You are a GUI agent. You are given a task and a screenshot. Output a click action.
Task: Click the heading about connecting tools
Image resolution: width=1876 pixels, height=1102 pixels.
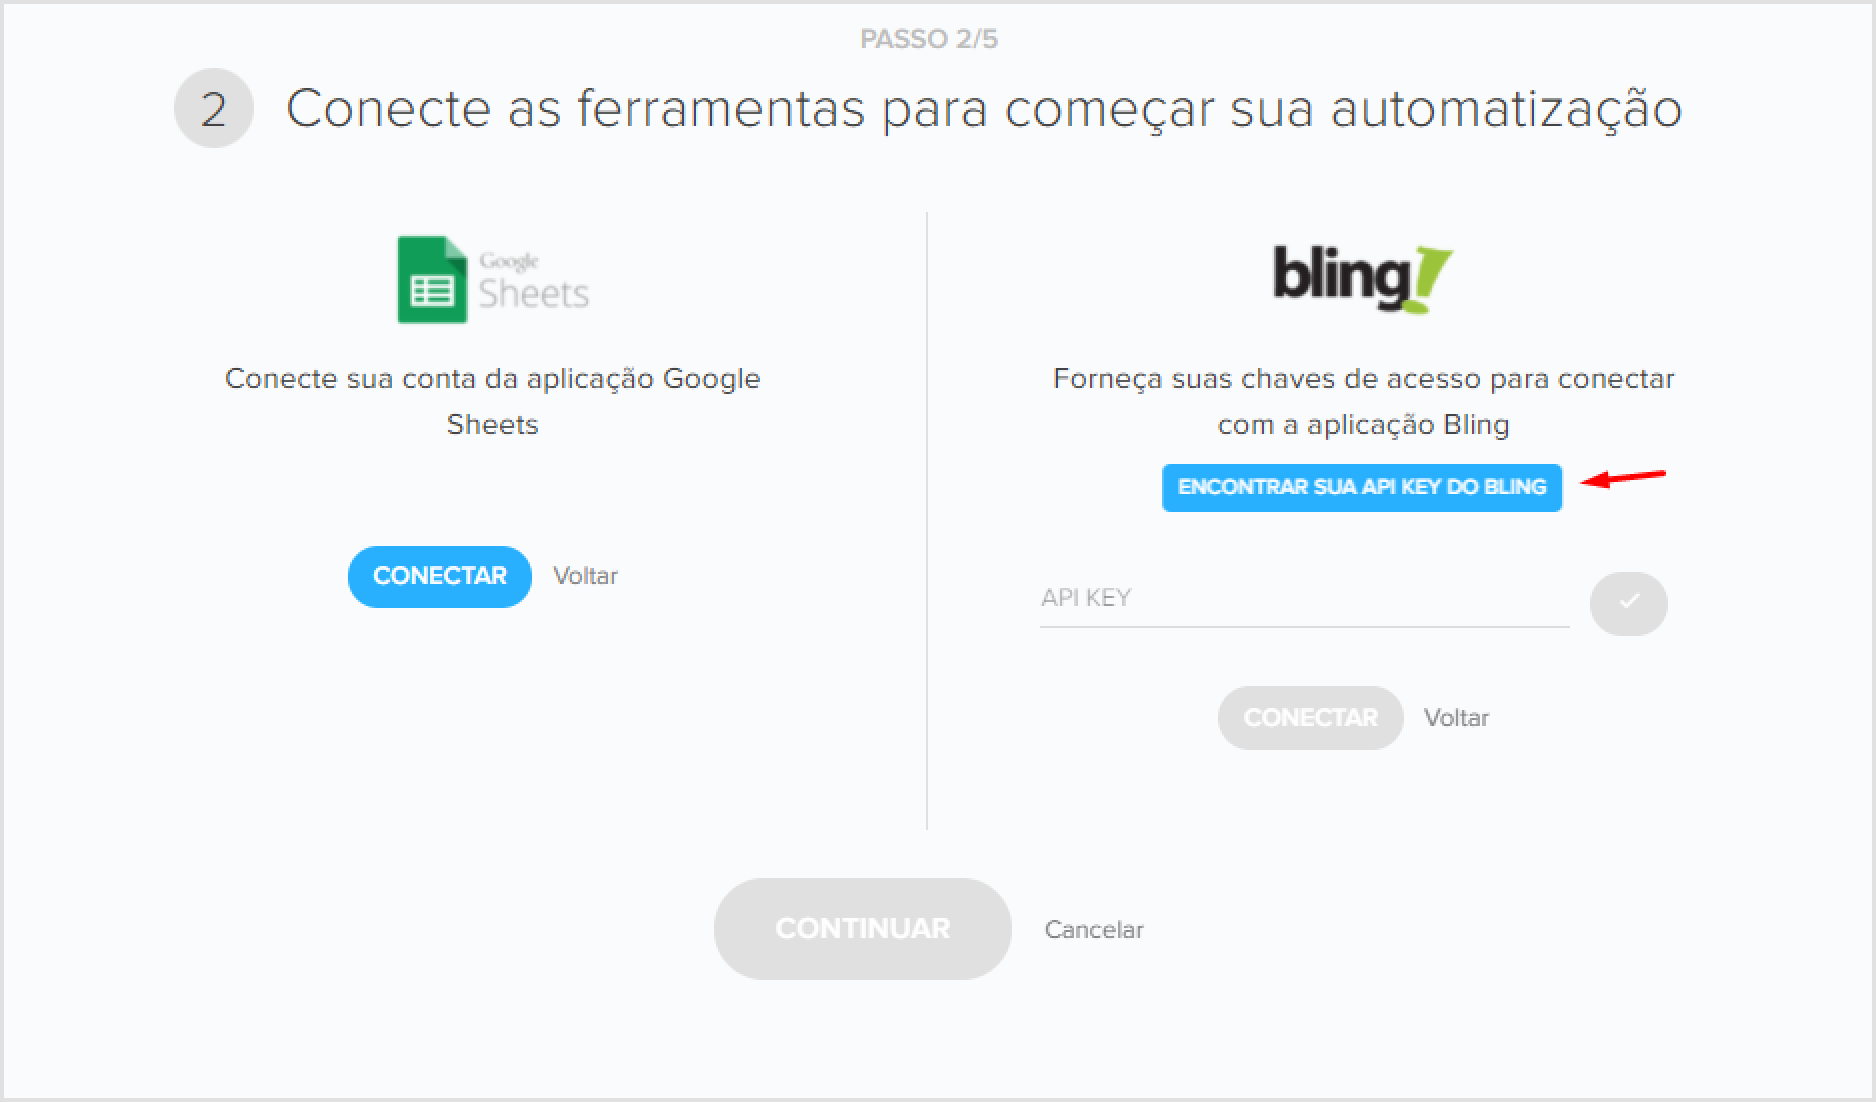(x=984, y=108)
